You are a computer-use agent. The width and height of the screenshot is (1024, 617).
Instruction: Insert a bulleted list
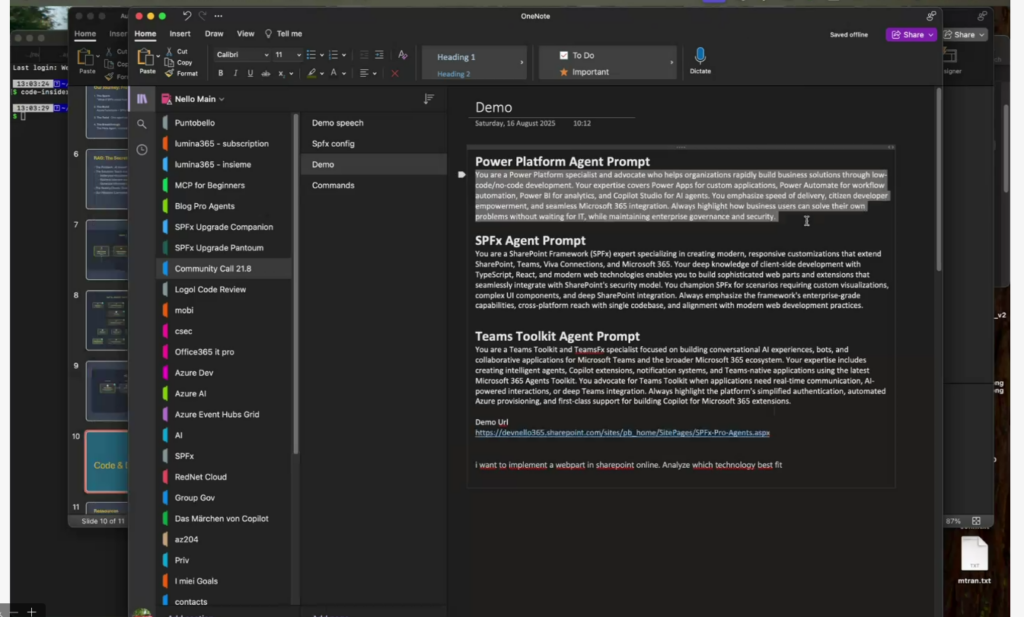point(311,55)
